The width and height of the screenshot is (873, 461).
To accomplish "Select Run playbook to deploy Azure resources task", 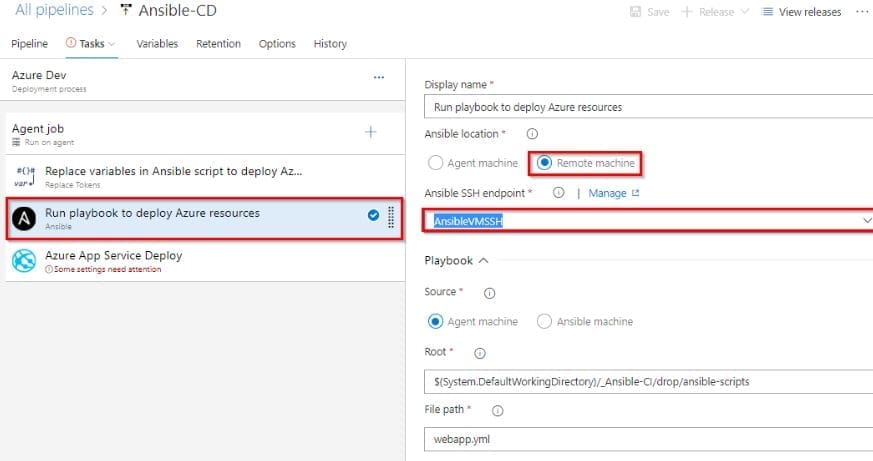I will tap(205, 218).
